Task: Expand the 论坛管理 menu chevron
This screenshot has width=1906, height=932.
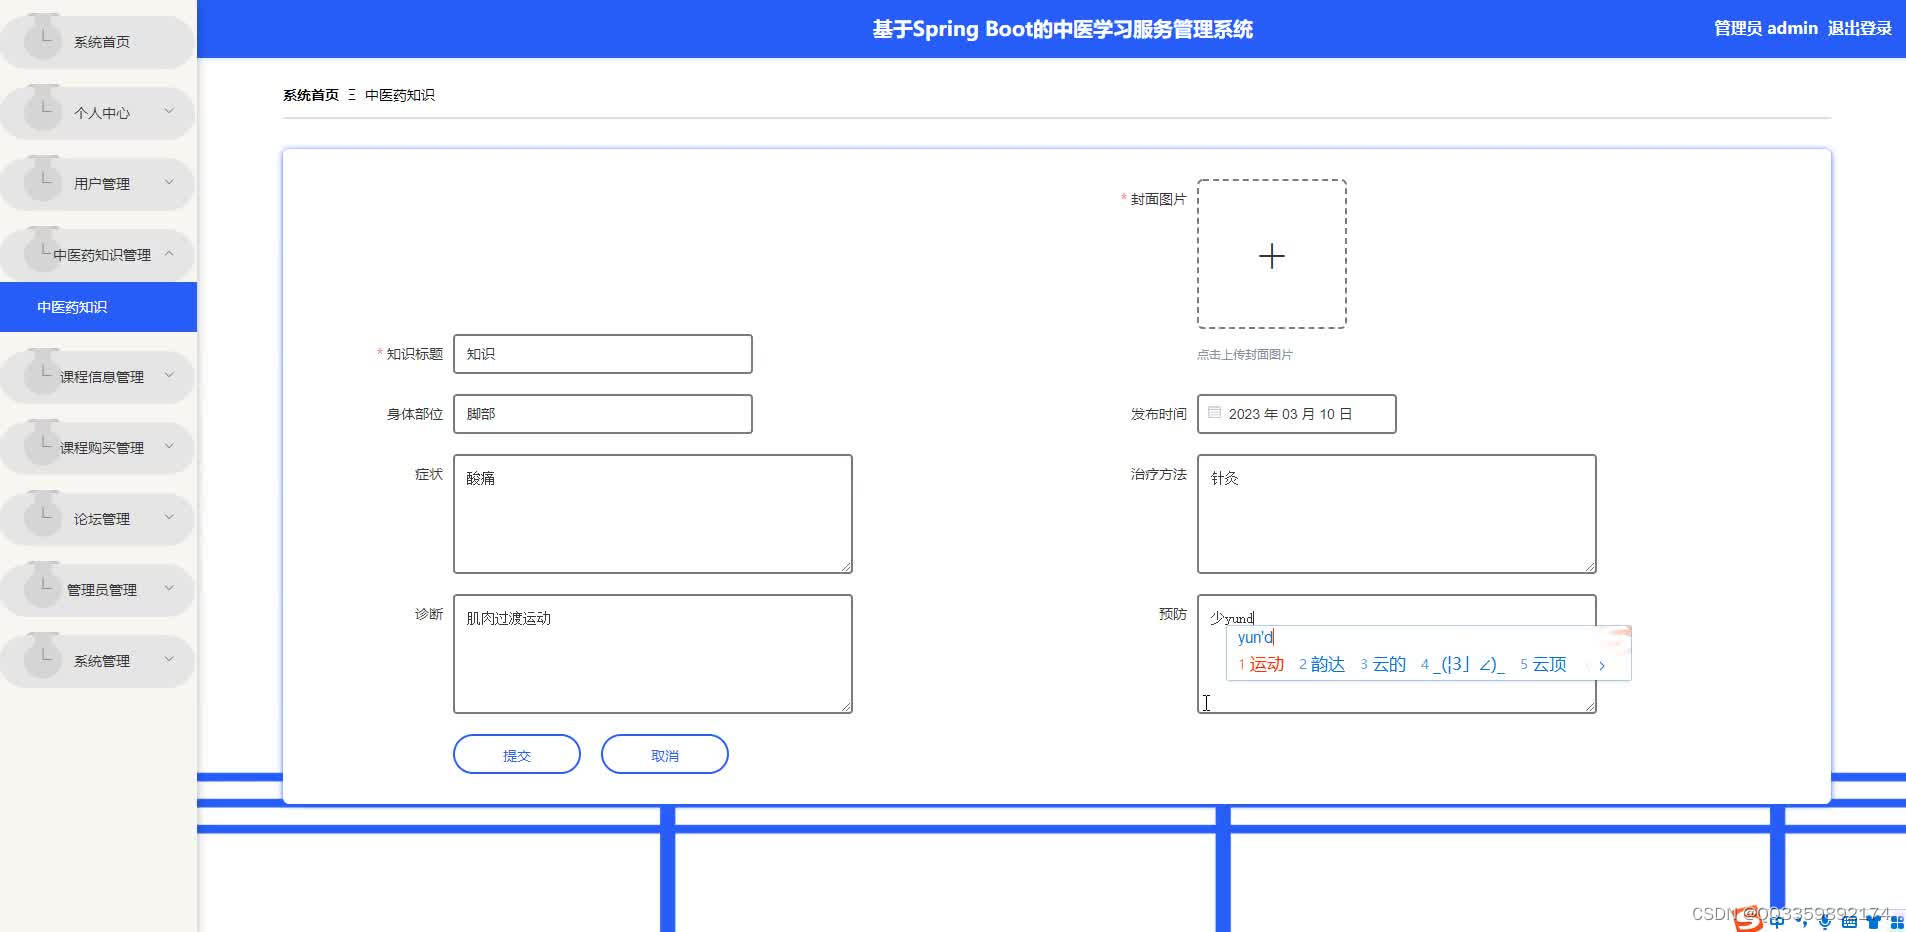Action: pos(169,517)
